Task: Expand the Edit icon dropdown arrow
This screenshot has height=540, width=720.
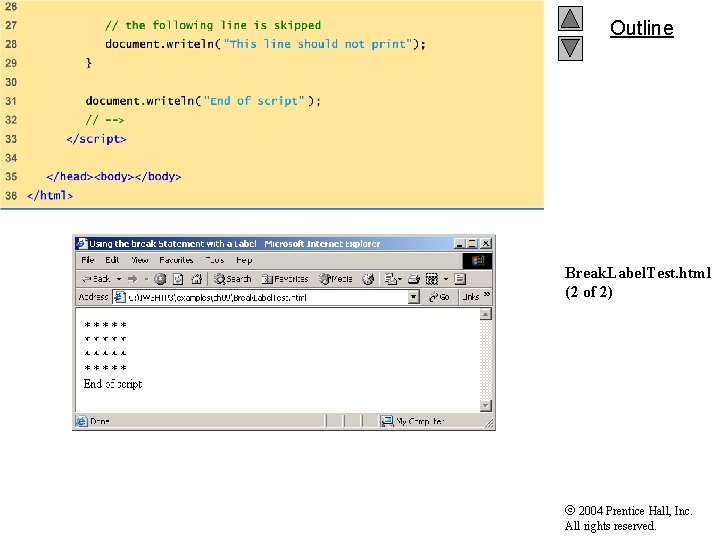Action: [x=445, y=279]
